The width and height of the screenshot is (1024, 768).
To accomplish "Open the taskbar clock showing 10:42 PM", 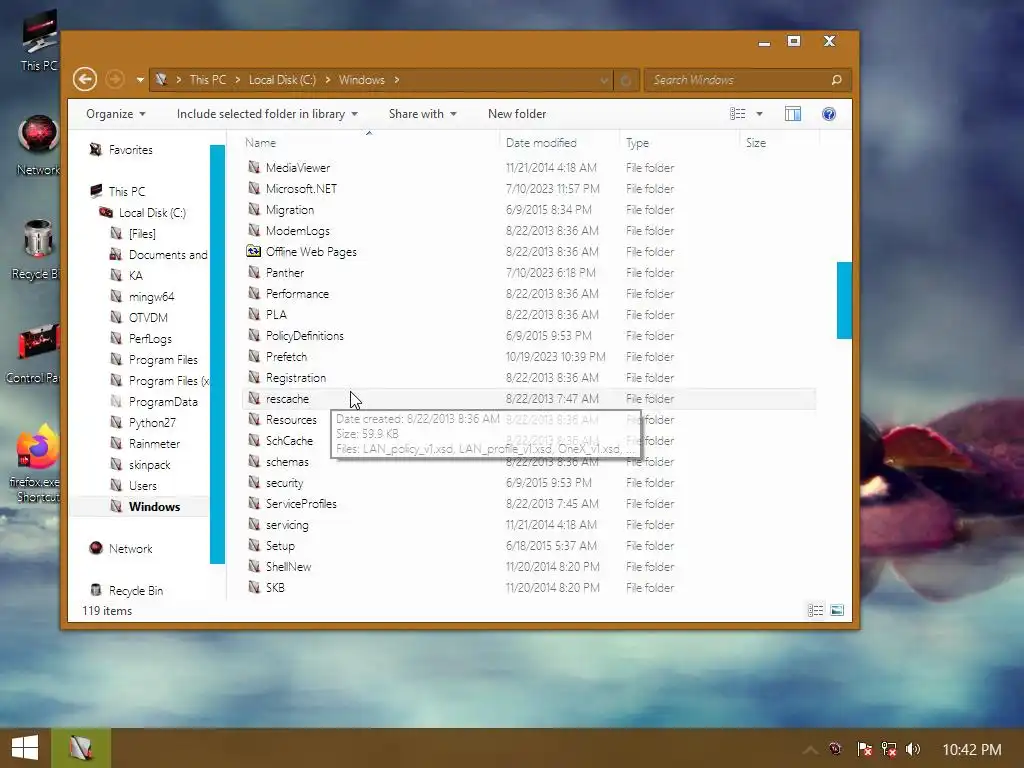I will [972, 749].
